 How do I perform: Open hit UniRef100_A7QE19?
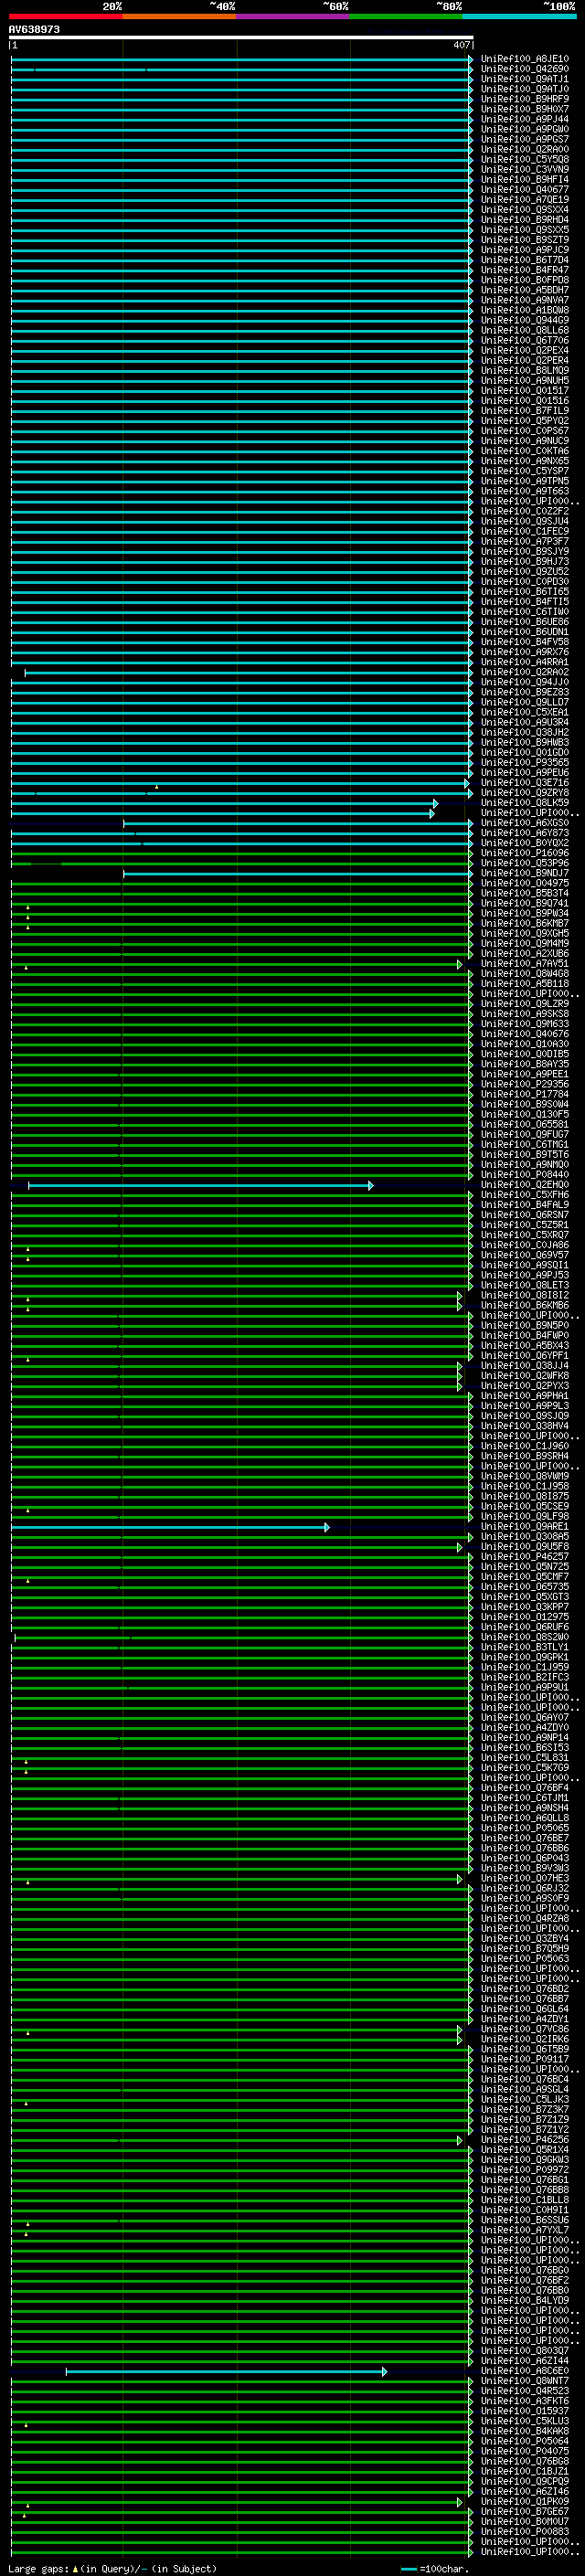(x=525, y=199)
